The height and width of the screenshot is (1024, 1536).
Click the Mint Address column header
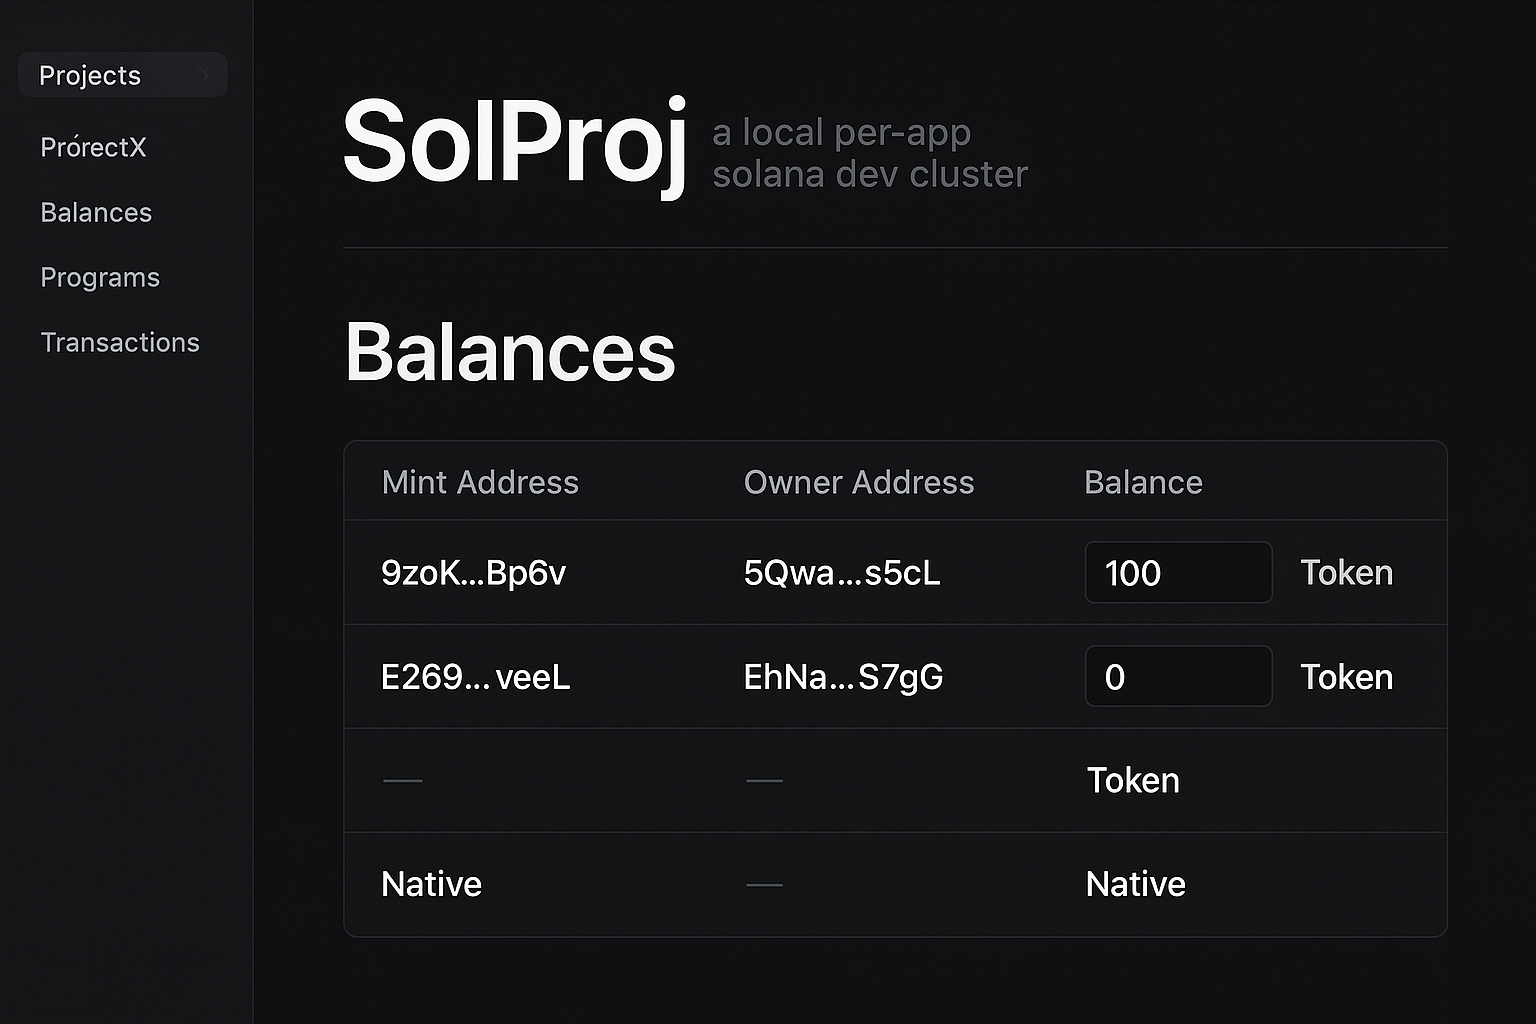tap(480, 482)
